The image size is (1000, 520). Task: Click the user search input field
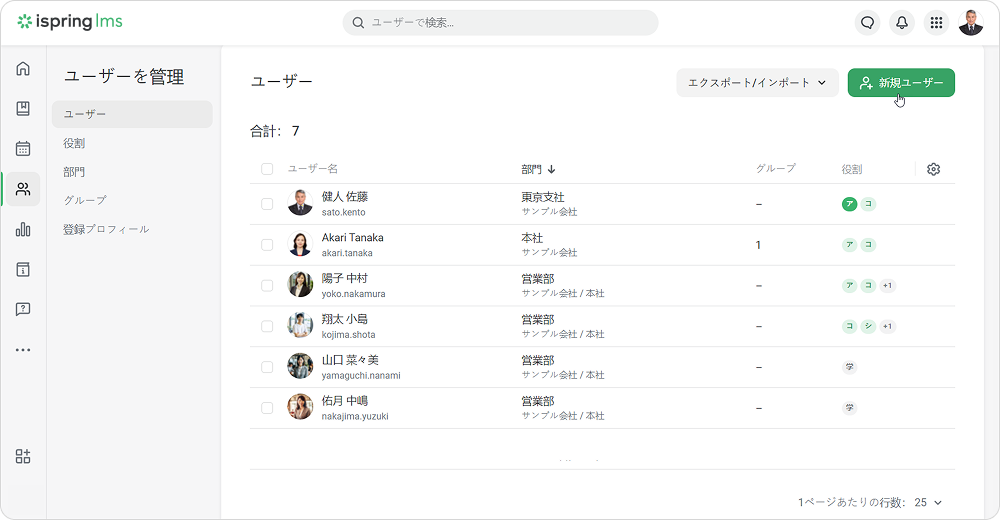click(500, 23)
